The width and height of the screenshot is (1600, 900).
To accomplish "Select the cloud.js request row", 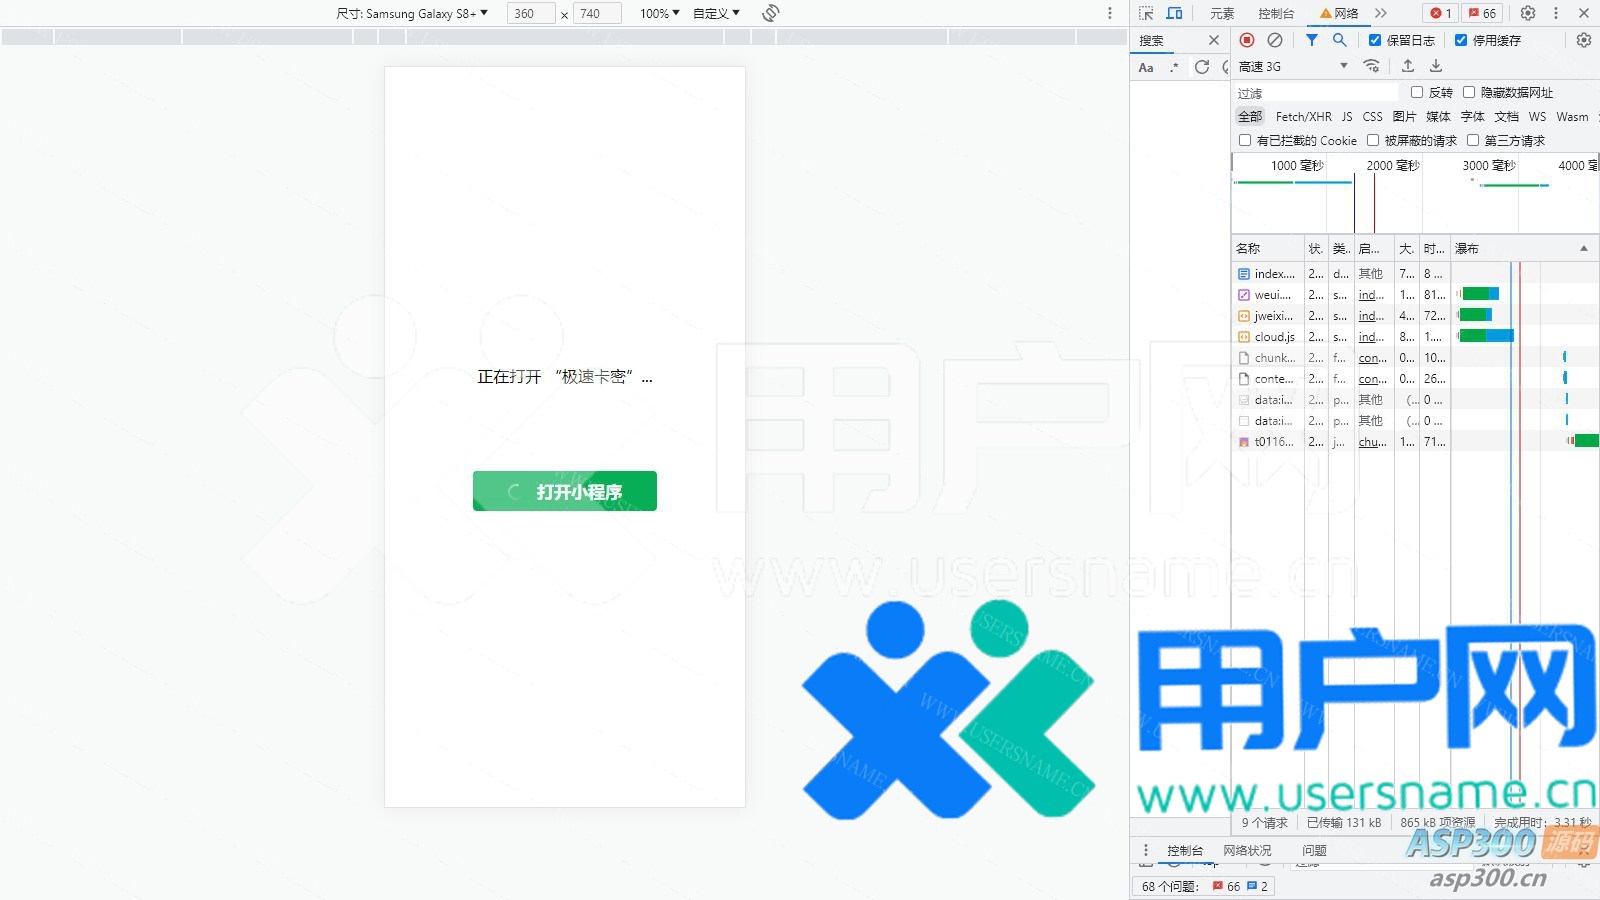I will [x=1415, y=337].
